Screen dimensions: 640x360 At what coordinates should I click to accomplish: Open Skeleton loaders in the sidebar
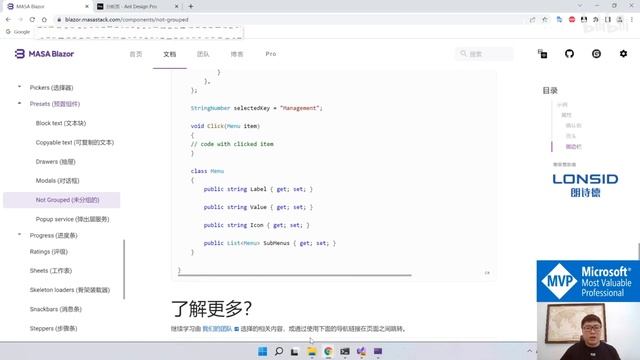pyautogui.click(x=70, y=290)
